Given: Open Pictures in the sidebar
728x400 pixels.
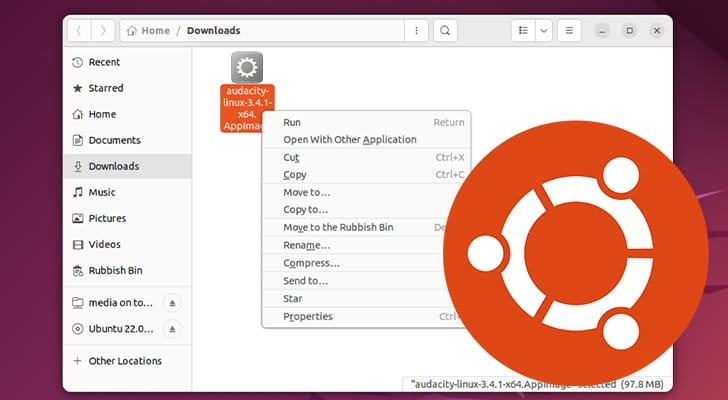Looking at the screenshot, I should point(127,218).
